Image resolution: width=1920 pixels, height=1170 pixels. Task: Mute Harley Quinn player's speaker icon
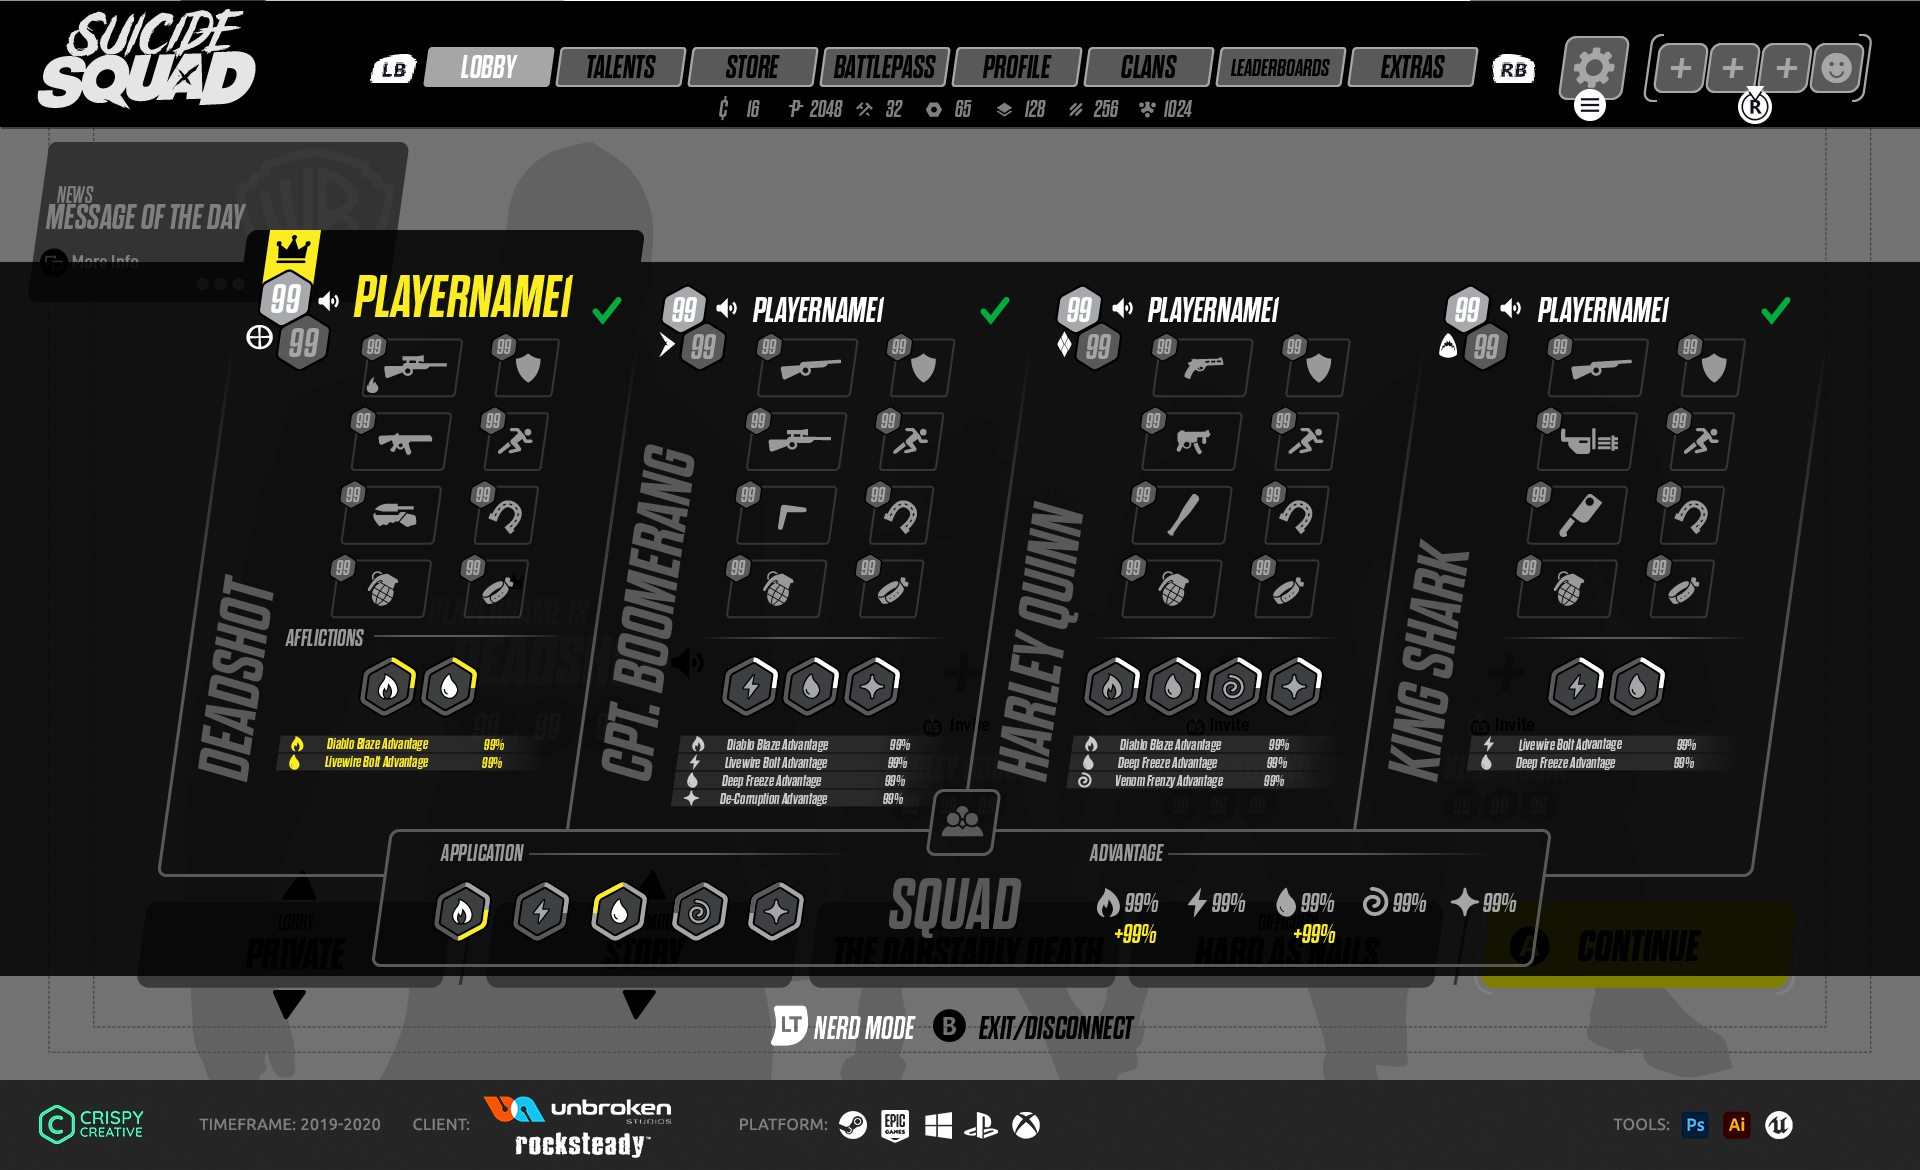(1122, 308)
